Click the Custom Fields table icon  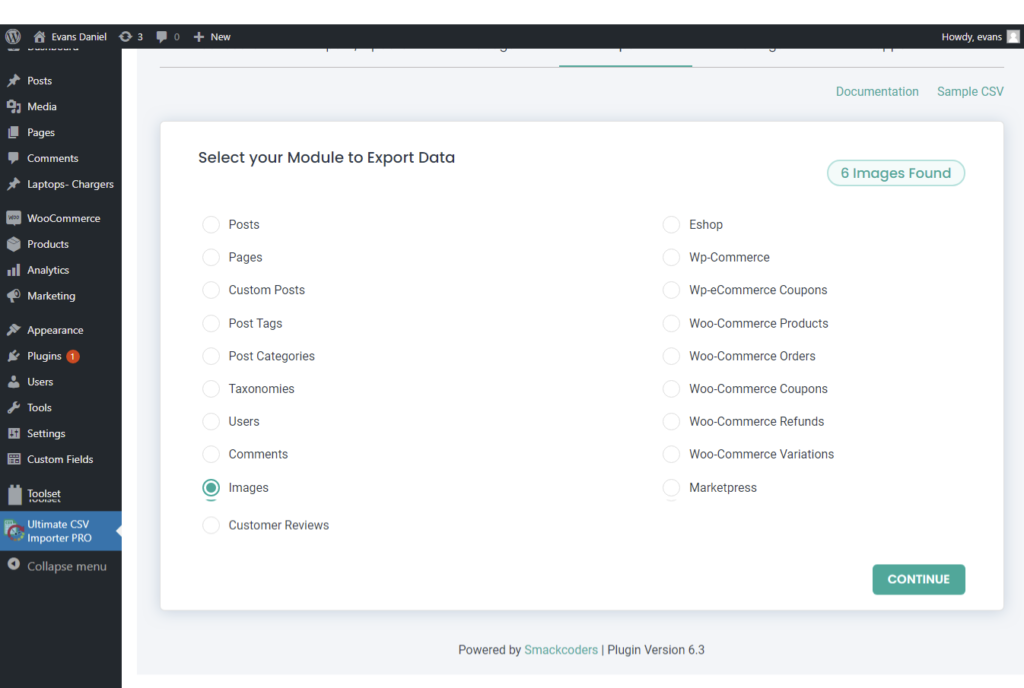pos(14,459)
